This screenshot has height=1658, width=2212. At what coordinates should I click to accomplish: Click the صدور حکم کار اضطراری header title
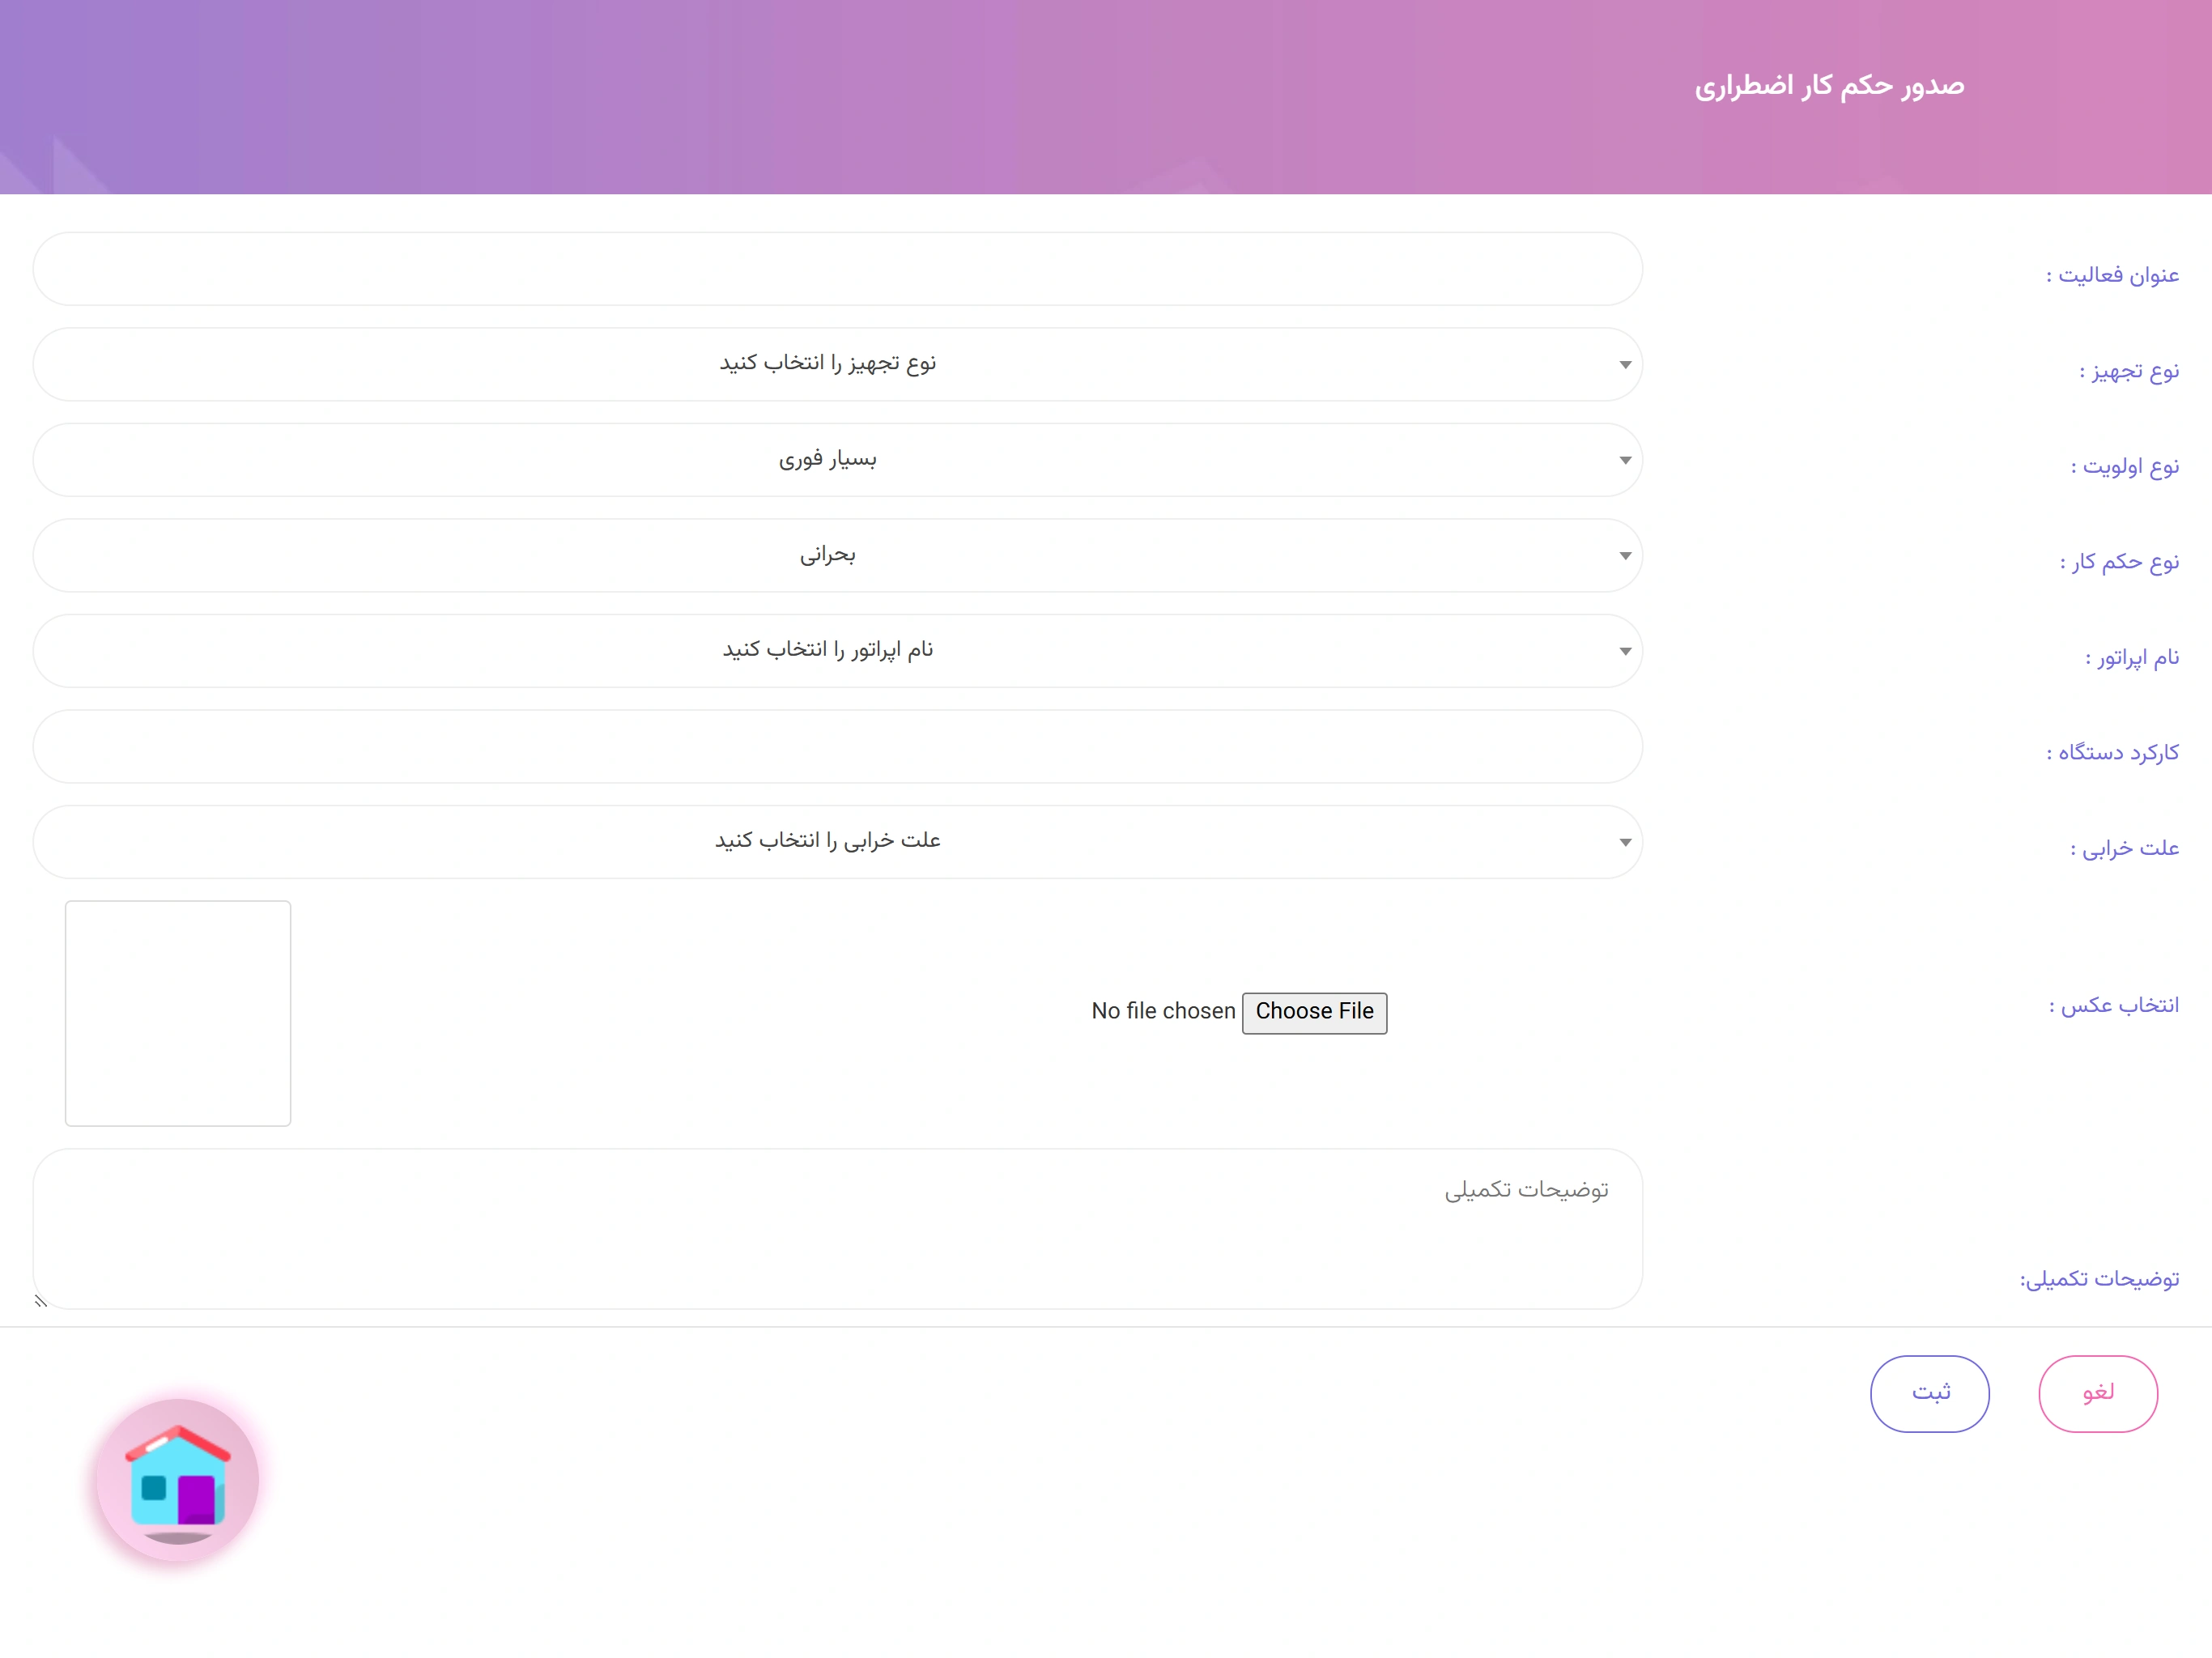click(x=1829, y=86)
